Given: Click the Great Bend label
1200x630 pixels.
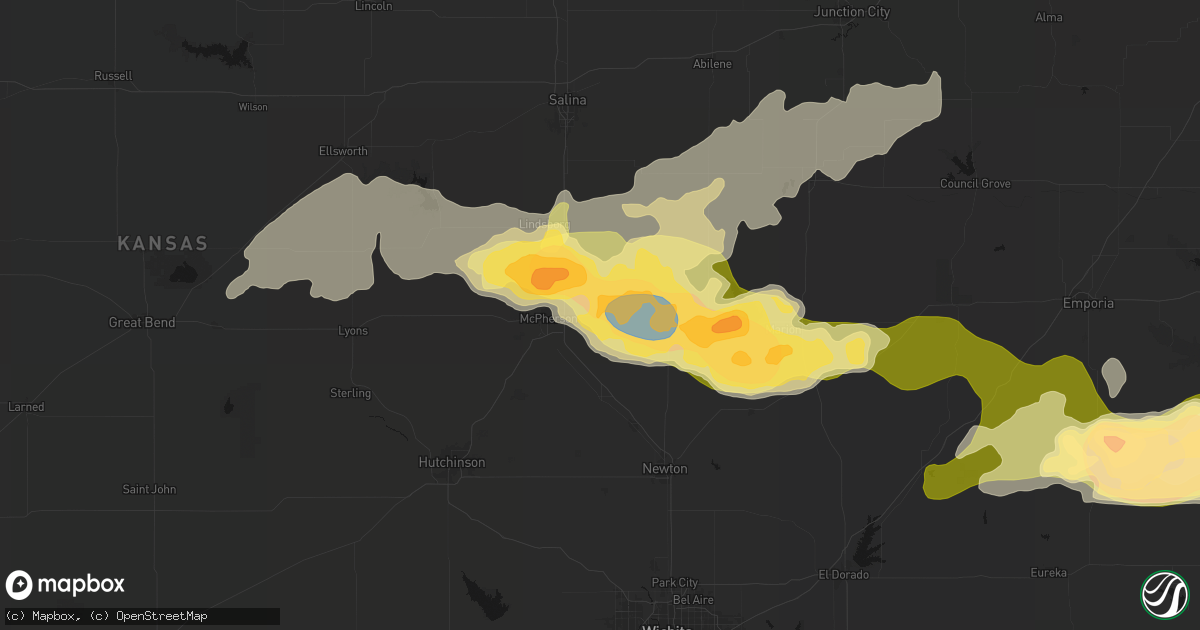Looking at the screenshot, I should click(x=142, y=322).
